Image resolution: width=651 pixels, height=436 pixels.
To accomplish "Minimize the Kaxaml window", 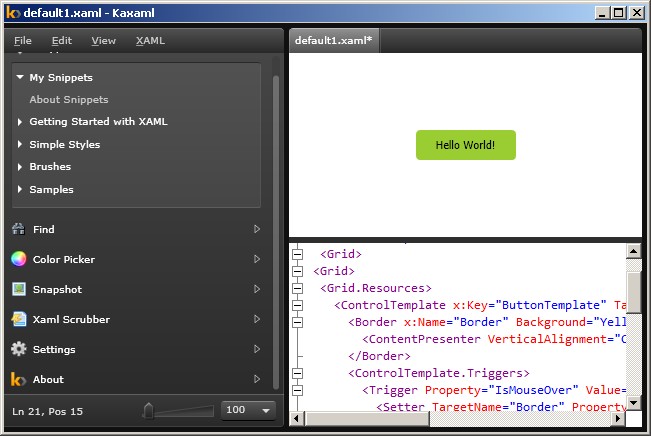I will coord(602,13).
